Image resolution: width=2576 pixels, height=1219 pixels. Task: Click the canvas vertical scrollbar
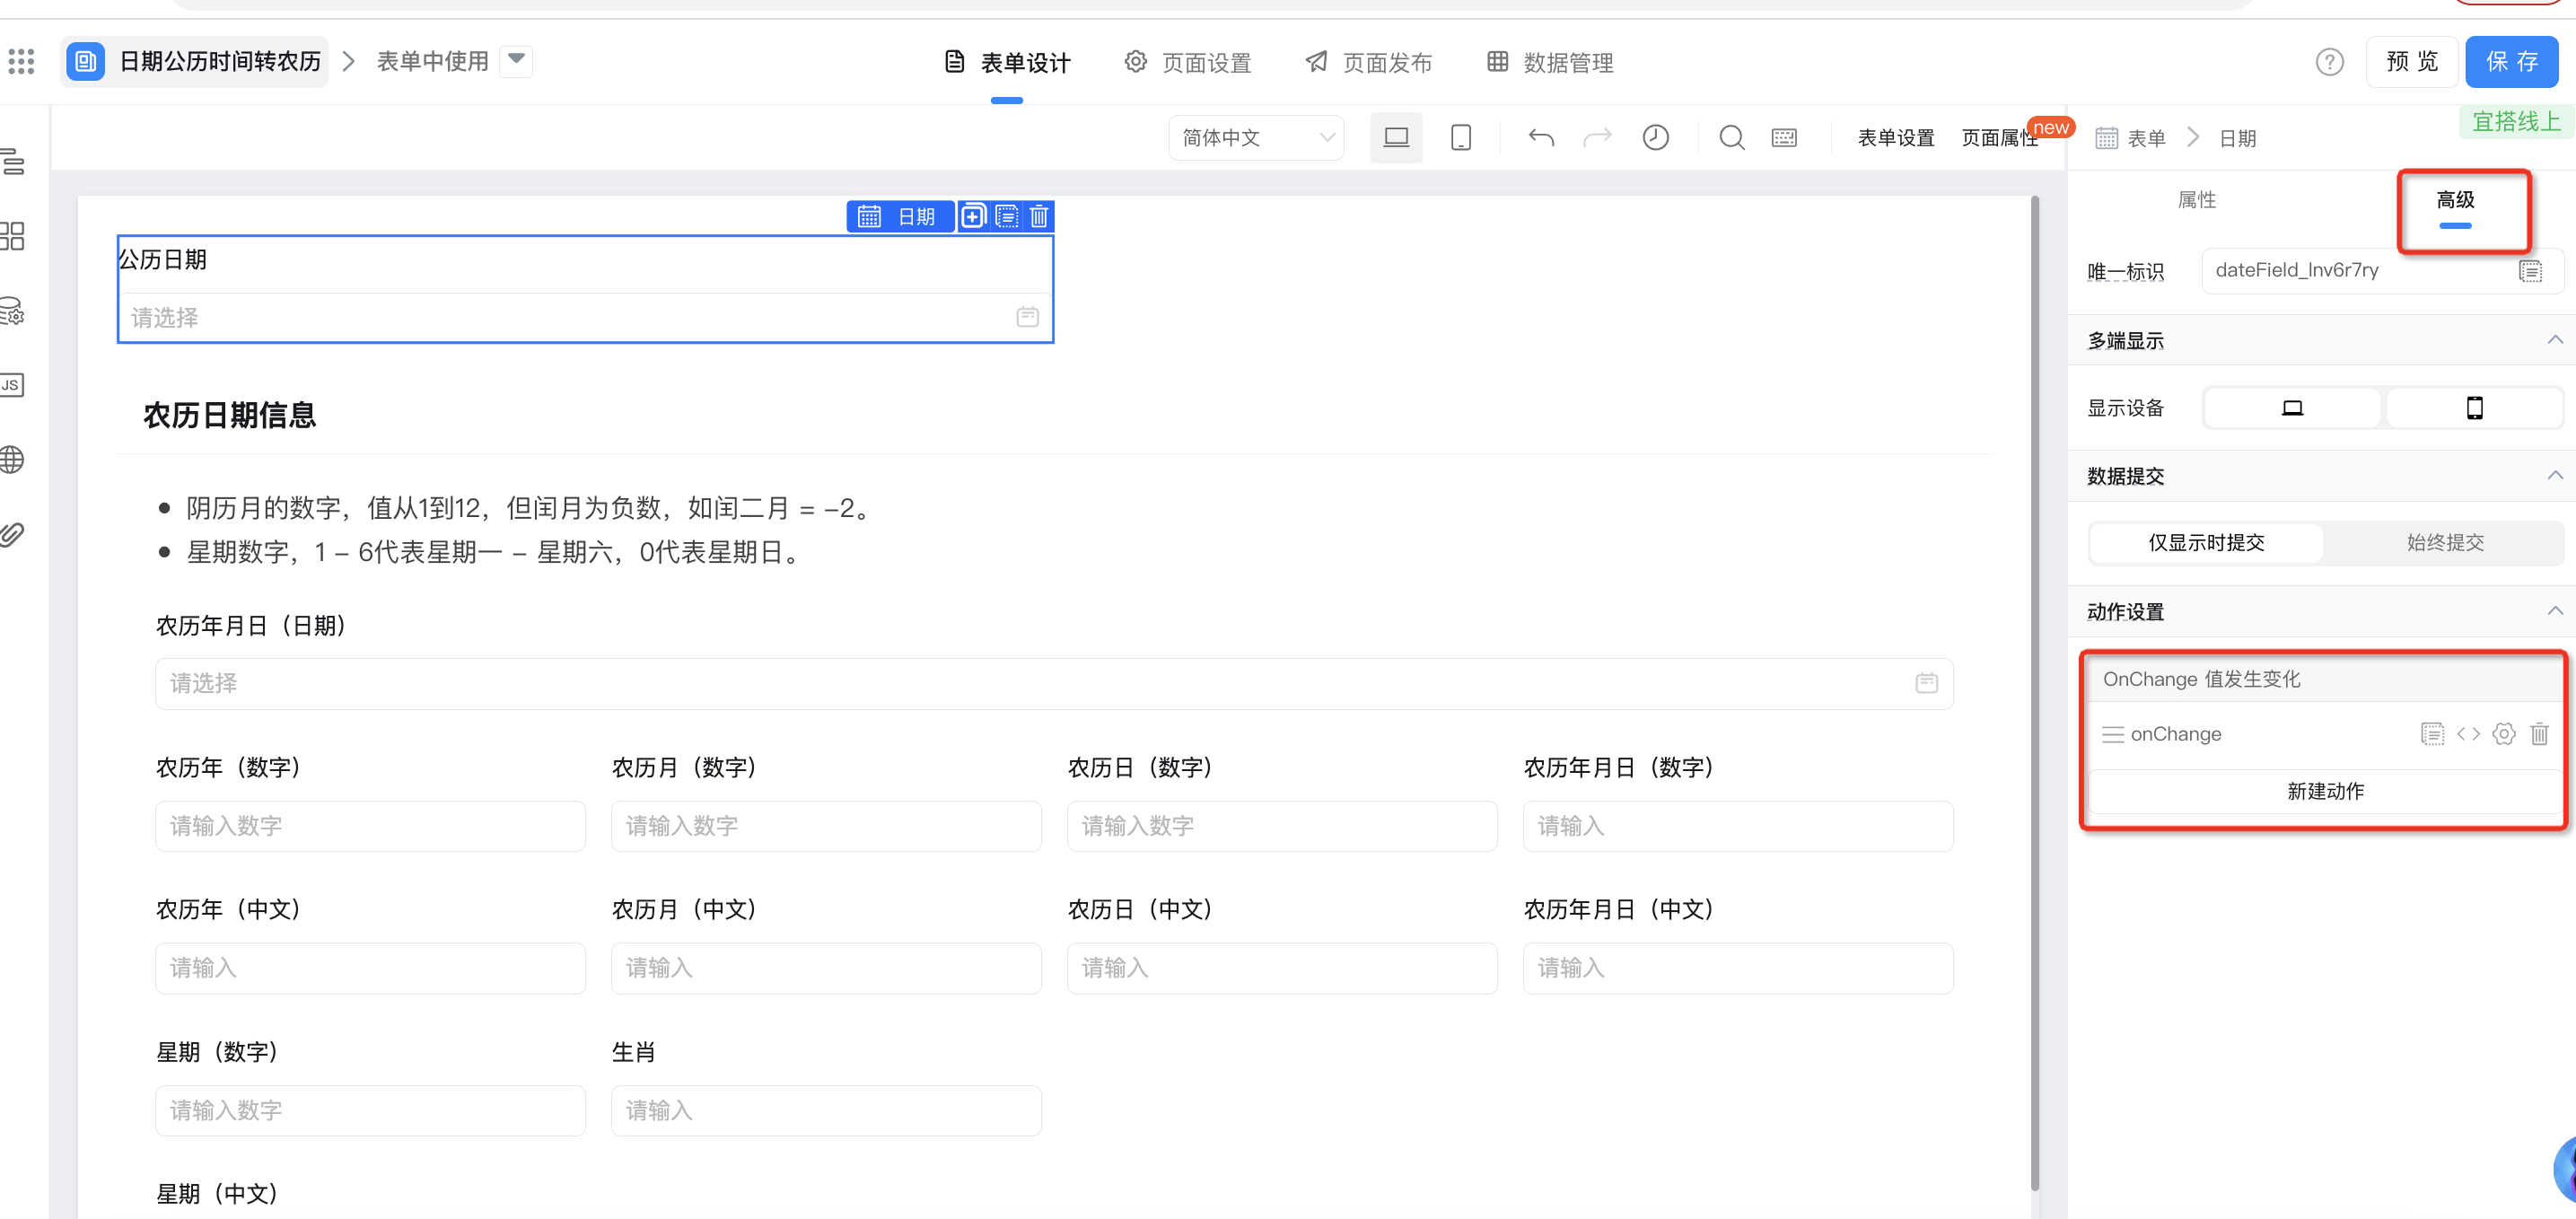click(2034, 692)
